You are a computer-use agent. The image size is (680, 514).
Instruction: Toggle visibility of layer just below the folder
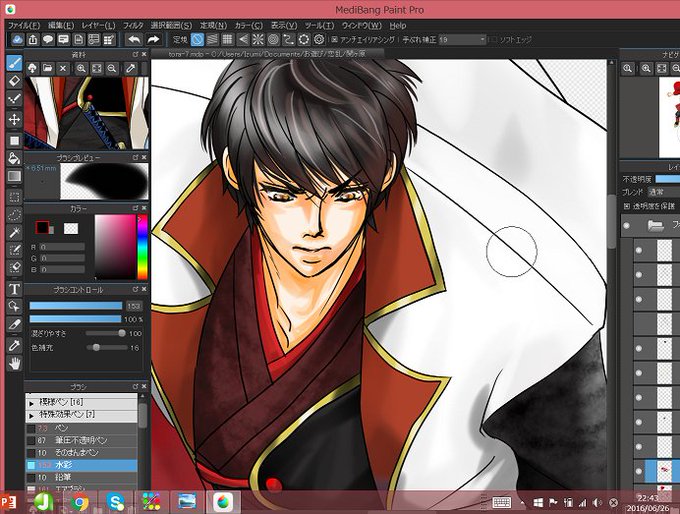coord(638,250)
